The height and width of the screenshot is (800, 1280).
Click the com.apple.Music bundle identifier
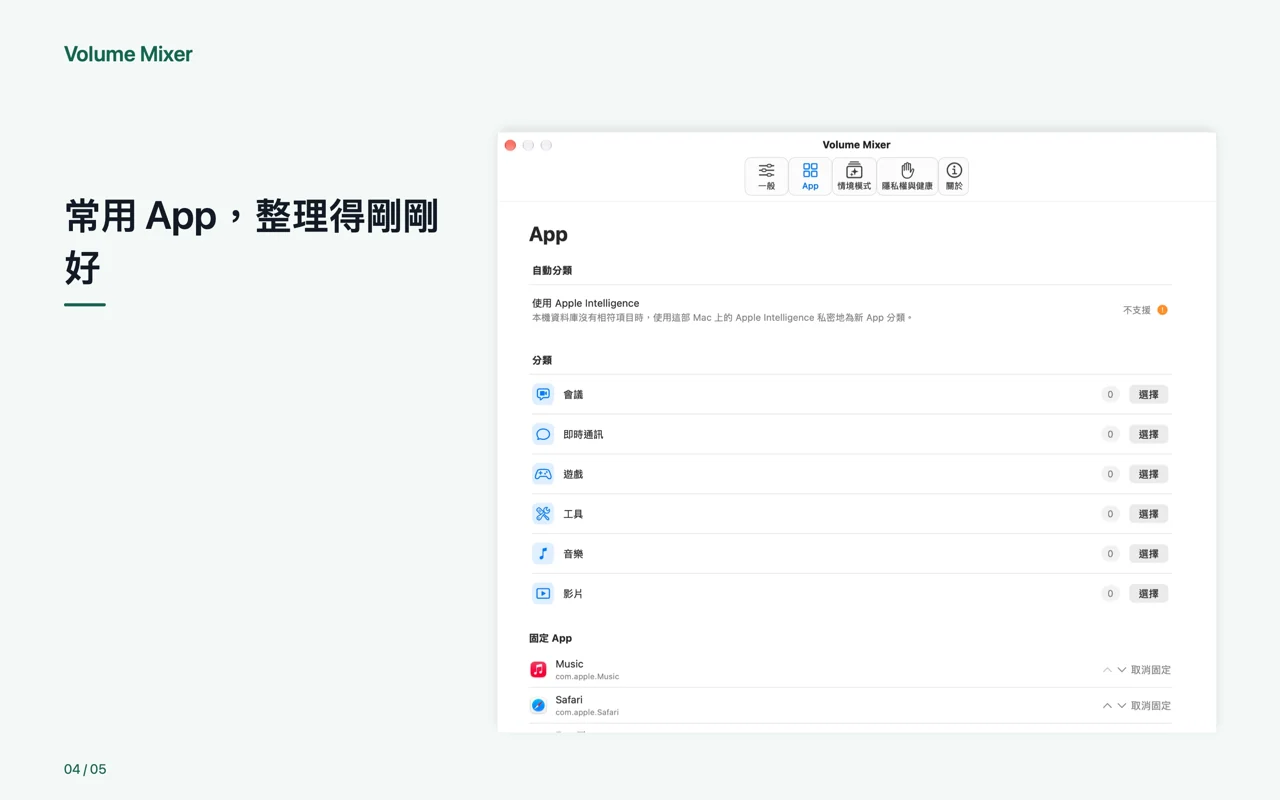587,677
